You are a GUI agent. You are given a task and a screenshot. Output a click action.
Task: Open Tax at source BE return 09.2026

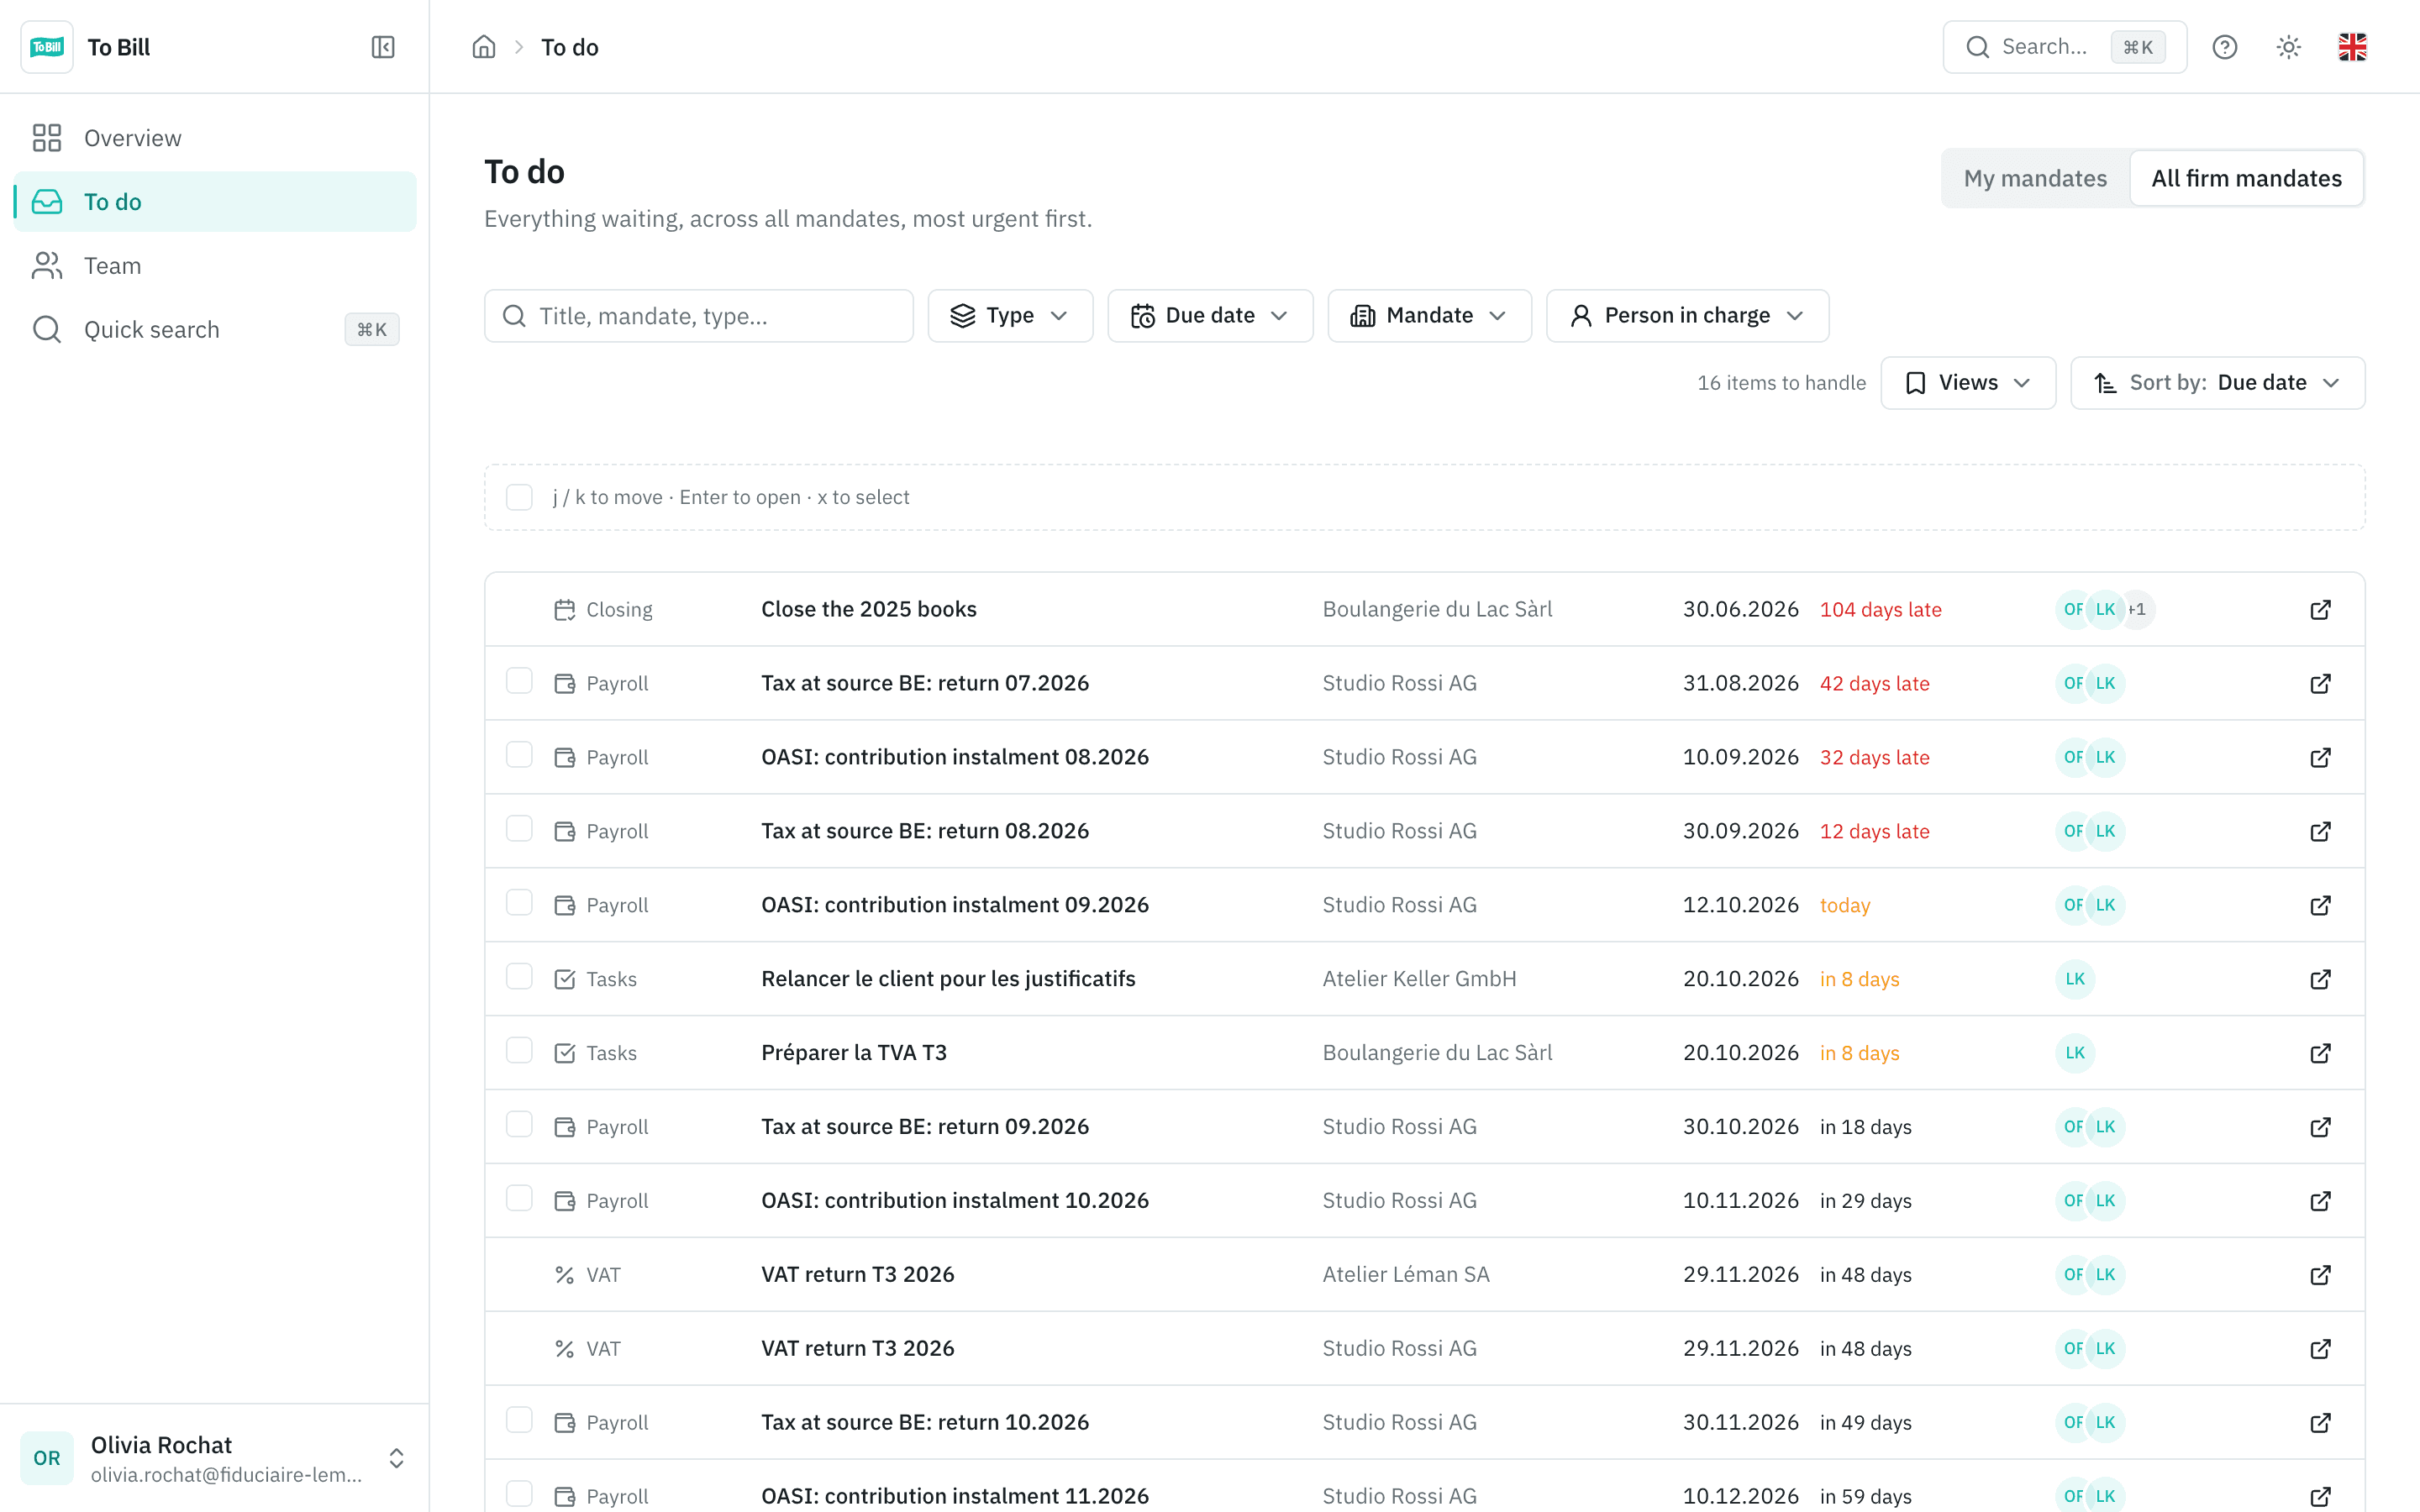click(1424, 1127)
